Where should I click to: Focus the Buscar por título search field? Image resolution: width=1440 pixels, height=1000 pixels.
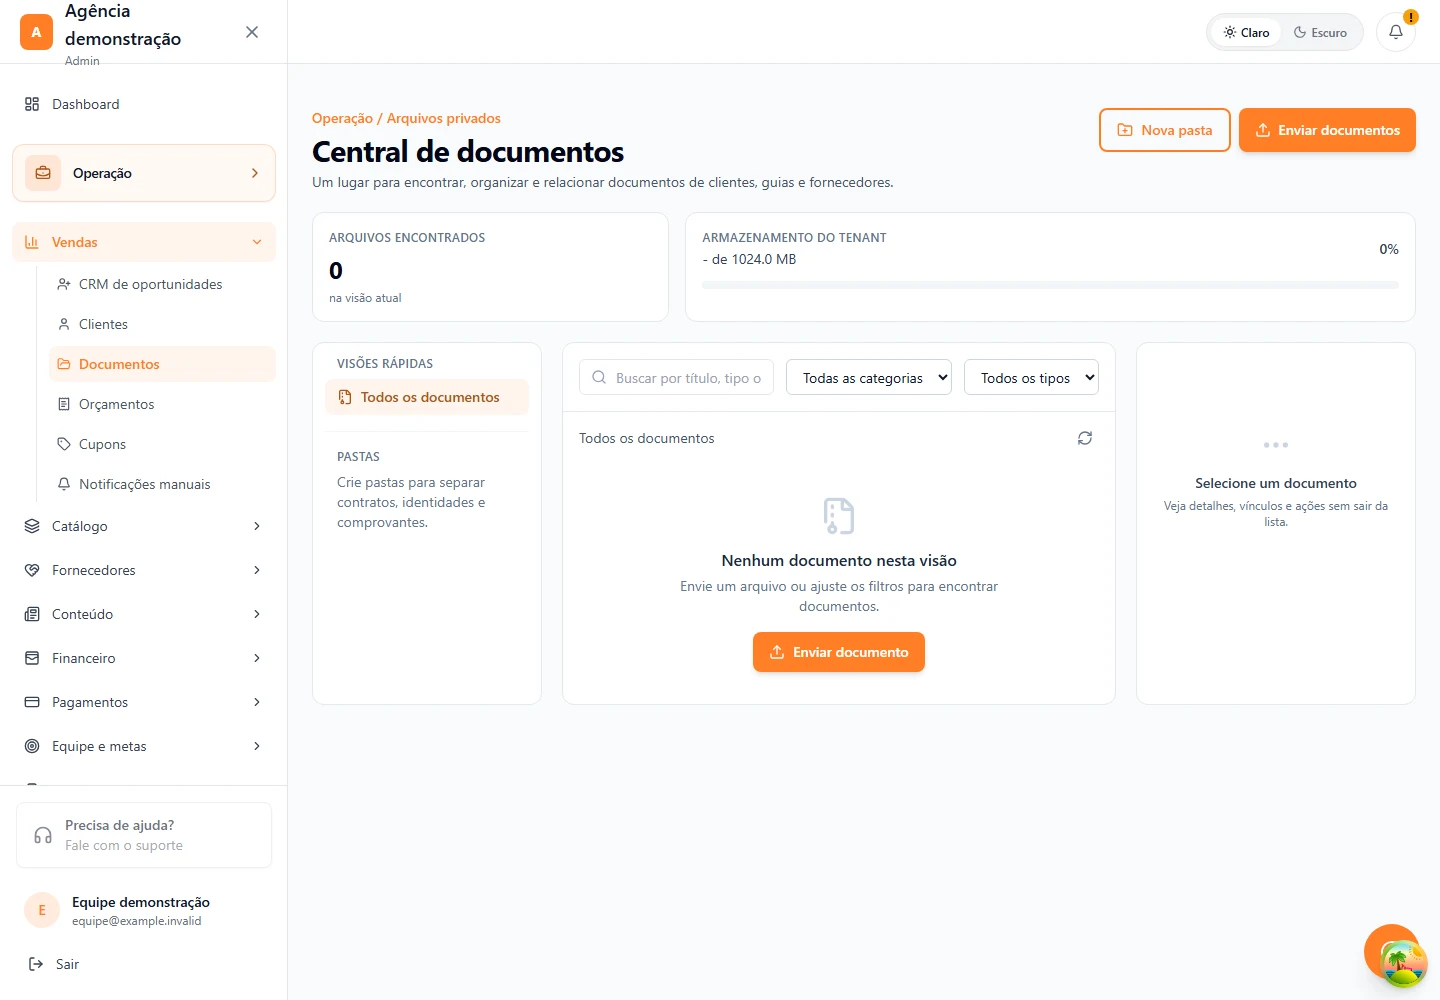click(676, 377)
